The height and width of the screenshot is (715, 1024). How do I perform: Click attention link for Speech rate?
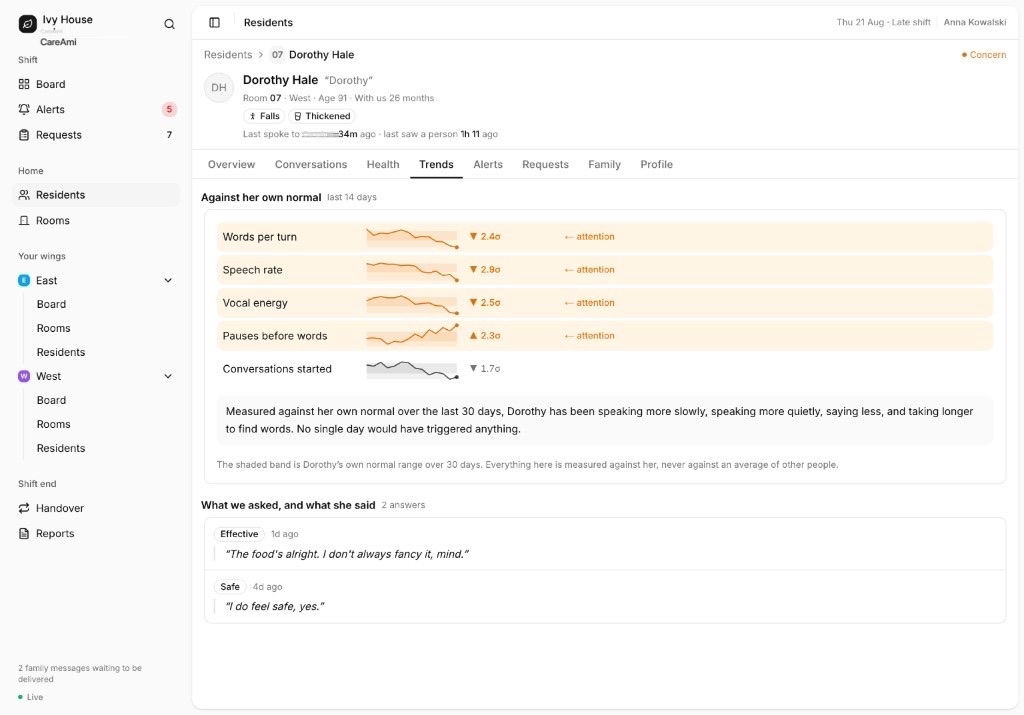(x=589, y=270)
